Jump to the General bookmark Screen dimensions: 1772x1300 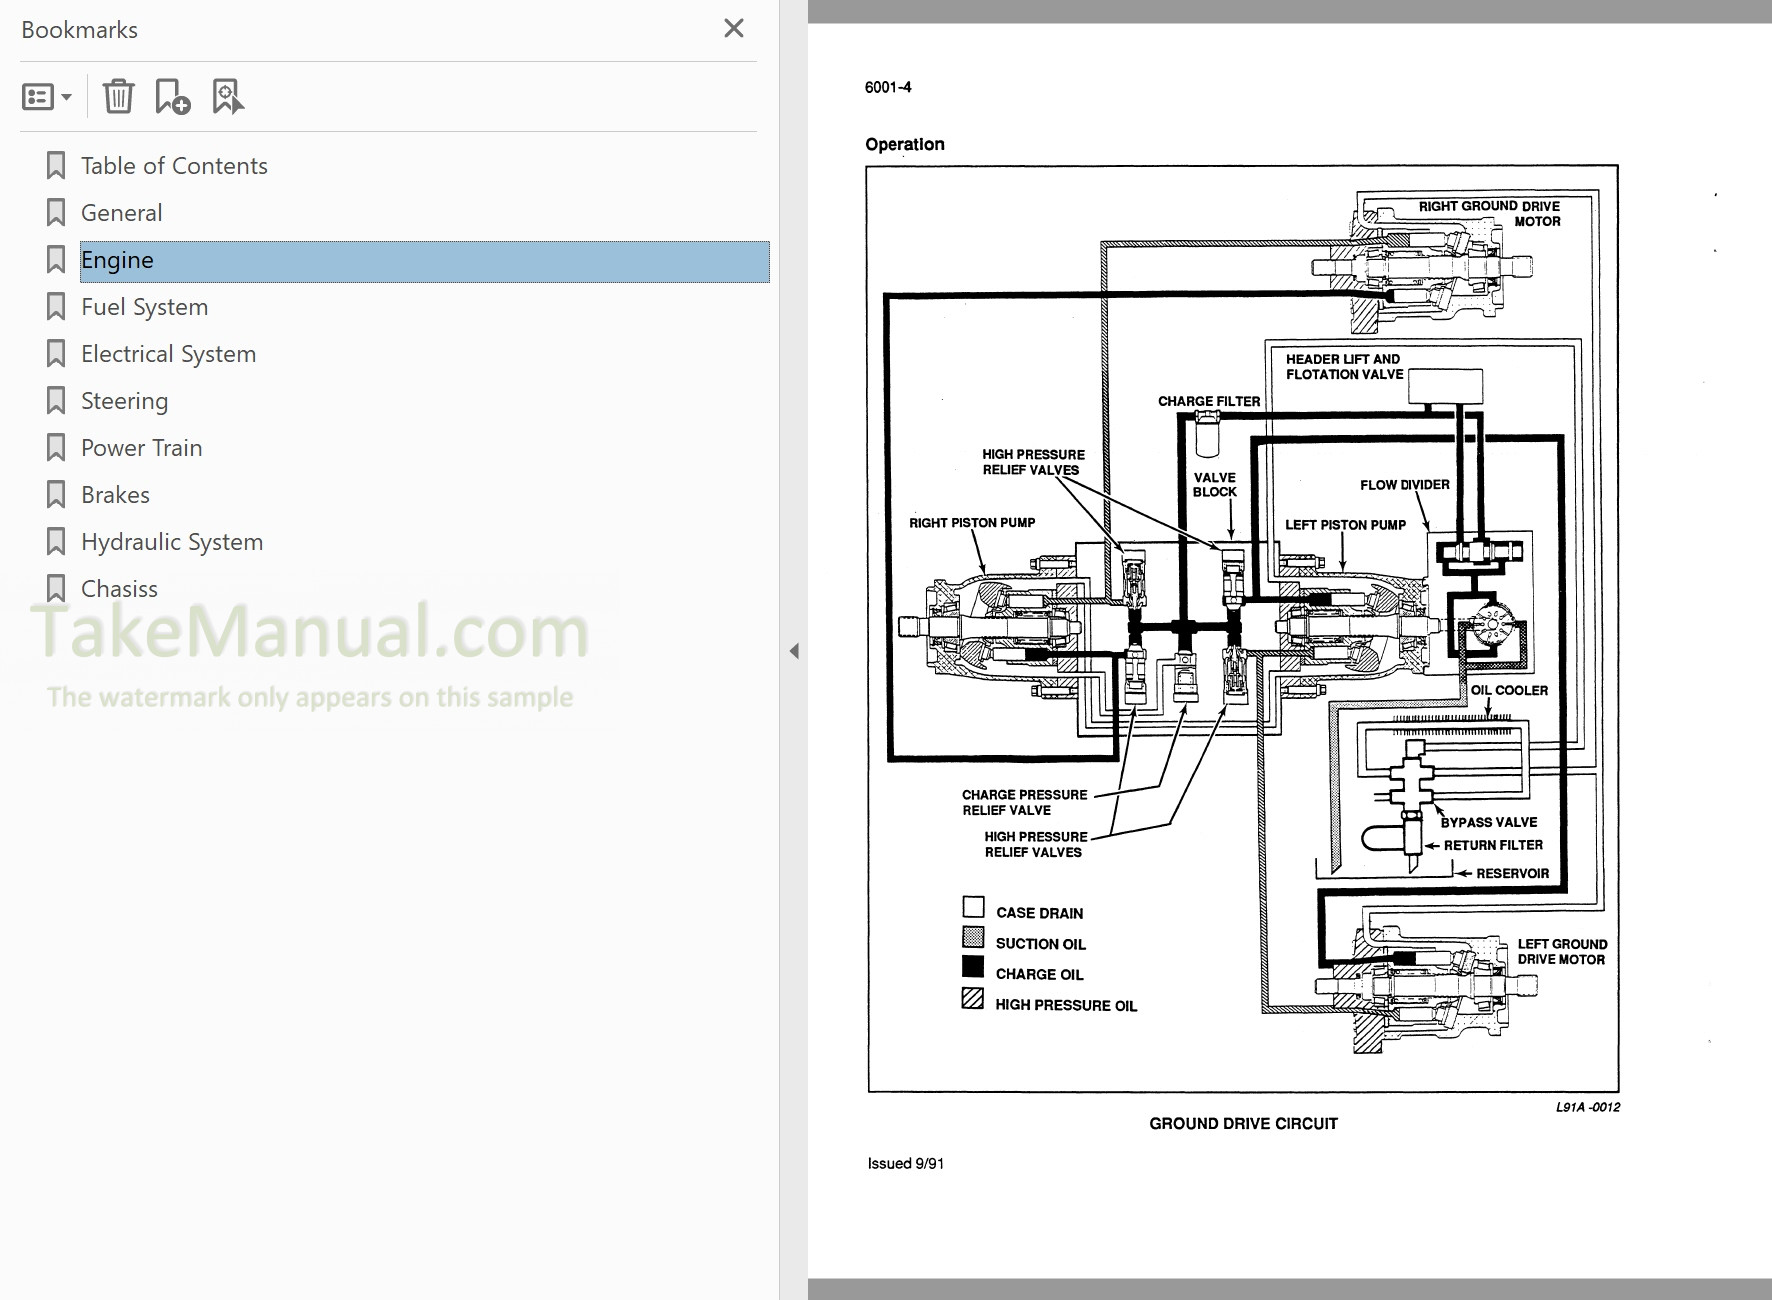(x=121, y=212)
